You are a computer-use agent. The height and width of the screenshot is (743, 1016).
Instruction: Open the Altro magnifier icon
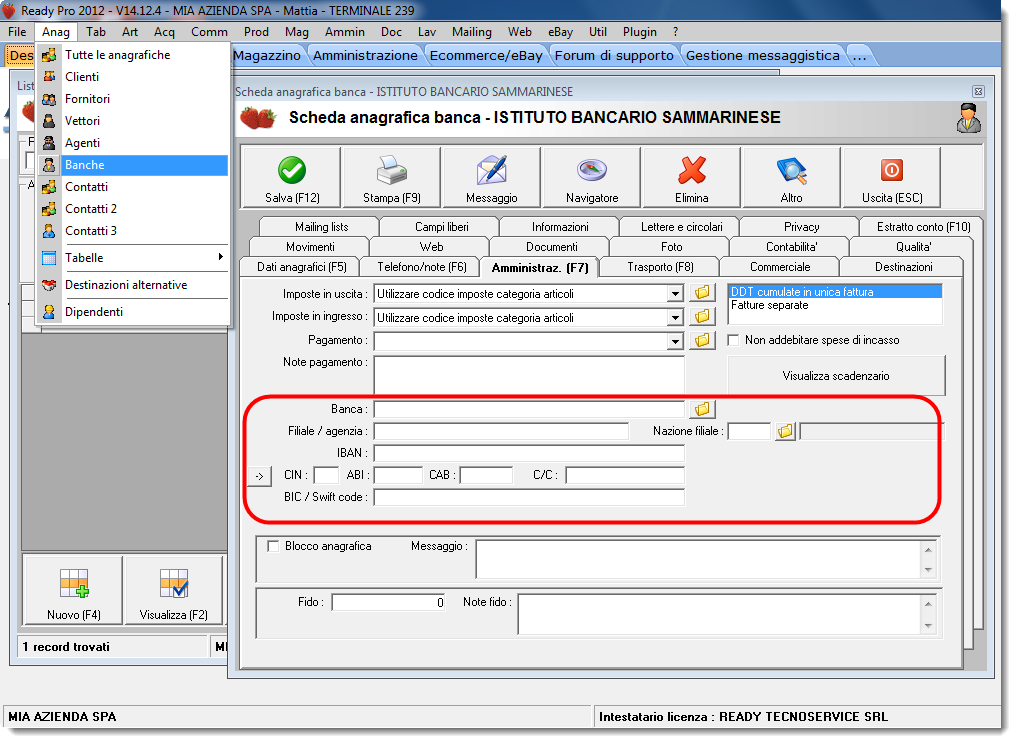pyautogui.click(x=792, y=170)
